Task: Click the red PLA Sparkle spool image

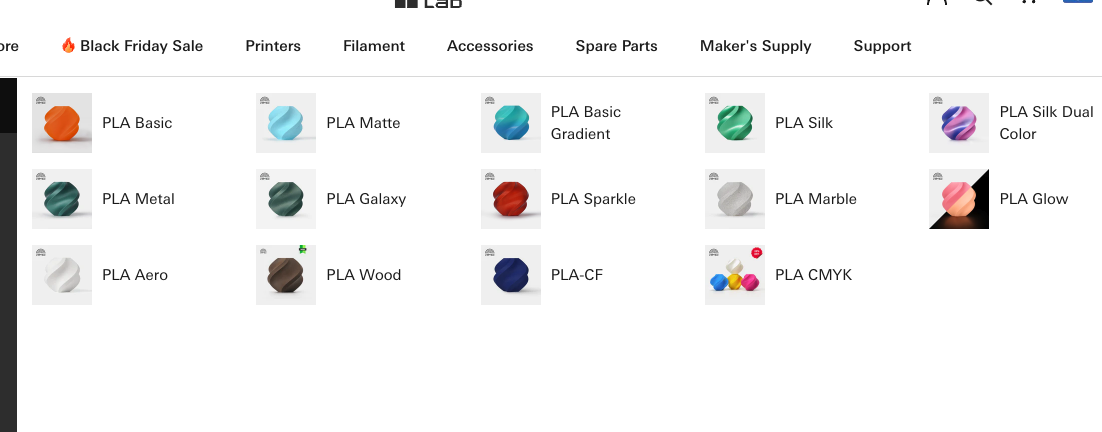Action: click(511, 199)
